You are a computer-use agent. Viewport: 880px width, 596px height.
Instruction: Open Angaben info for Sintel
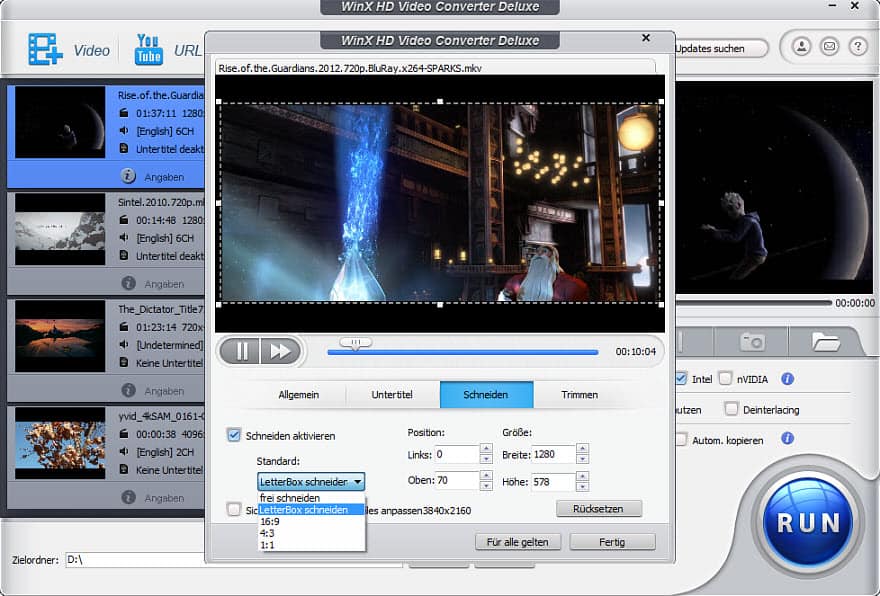click(x=129, y=283)
